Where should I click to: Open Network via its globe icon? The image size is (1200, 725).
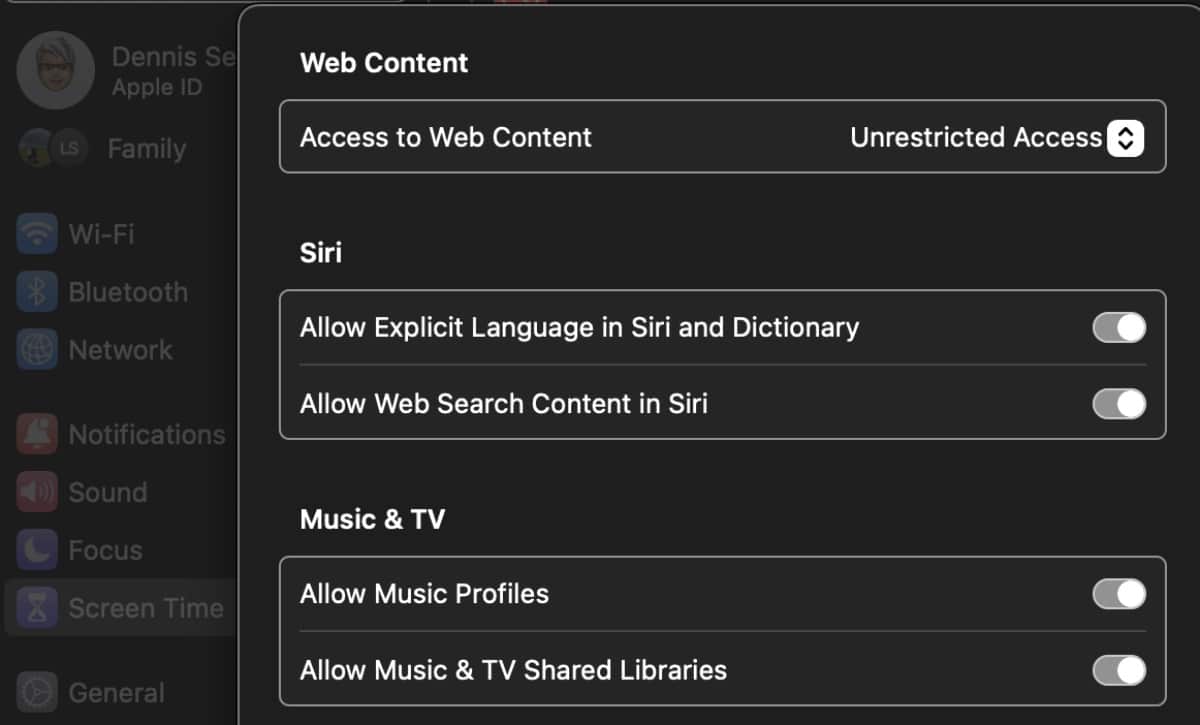(37, 350)
